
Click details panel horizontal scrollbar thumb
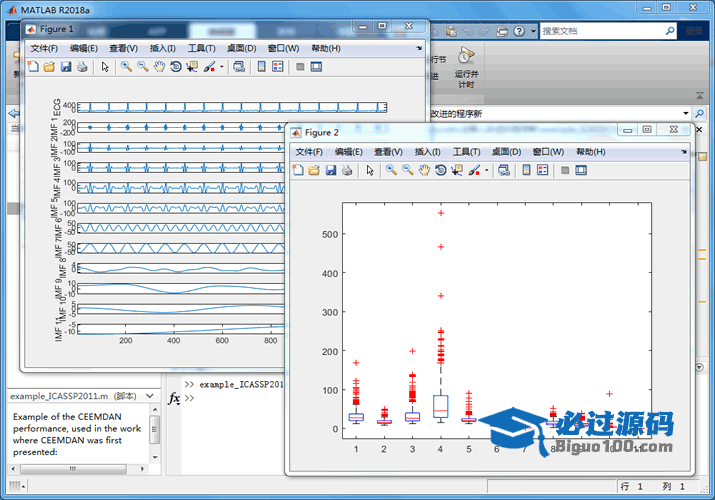73,469
